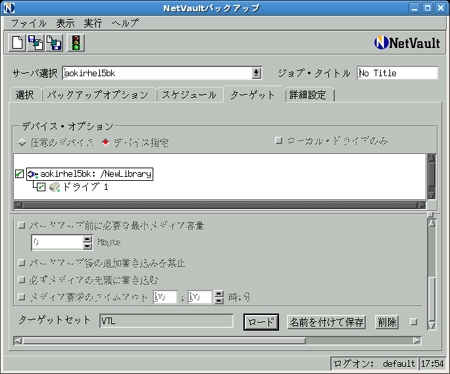Image resolution: width=450 pixels, height=374 pixels.
Task: Click the ロード button
Action: tap(261, 322)
